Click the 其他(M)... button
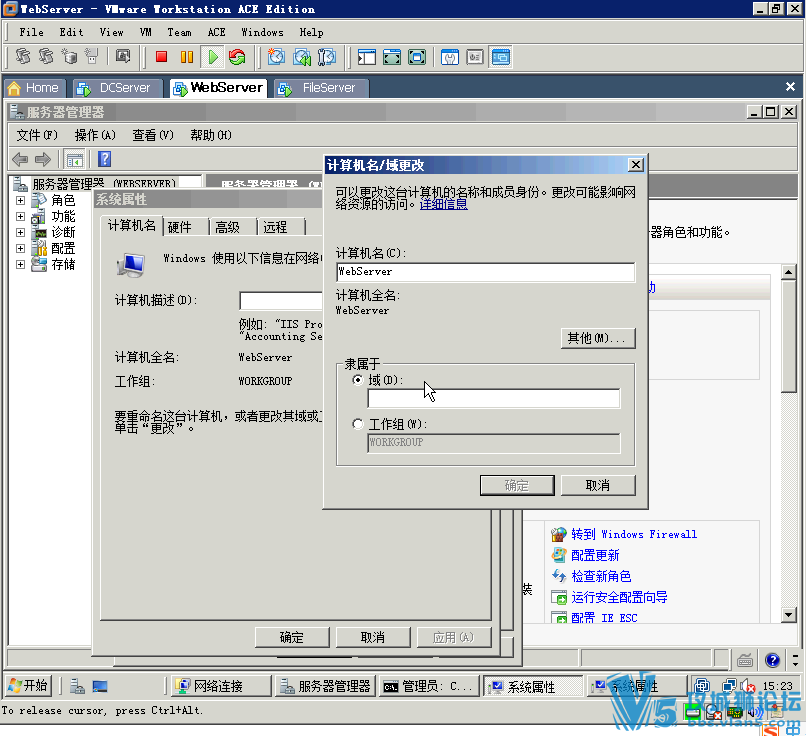The width and height of the screenshot is (806, 736). pyautogui.click(x=598, y=338)
